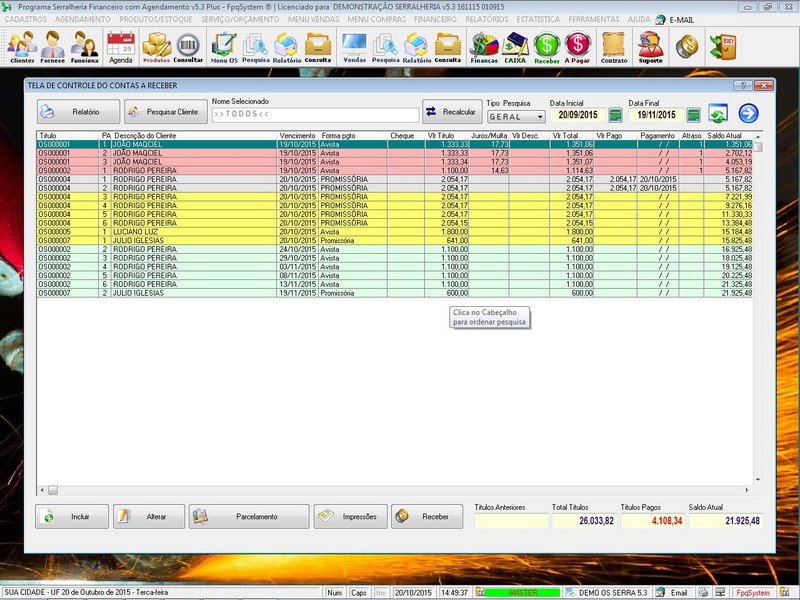Select JULIO IGLESIAS row dated 19/11/2015
Image resolution: width=800 pixels, height=600 pixels.
(x=394, y=293)
